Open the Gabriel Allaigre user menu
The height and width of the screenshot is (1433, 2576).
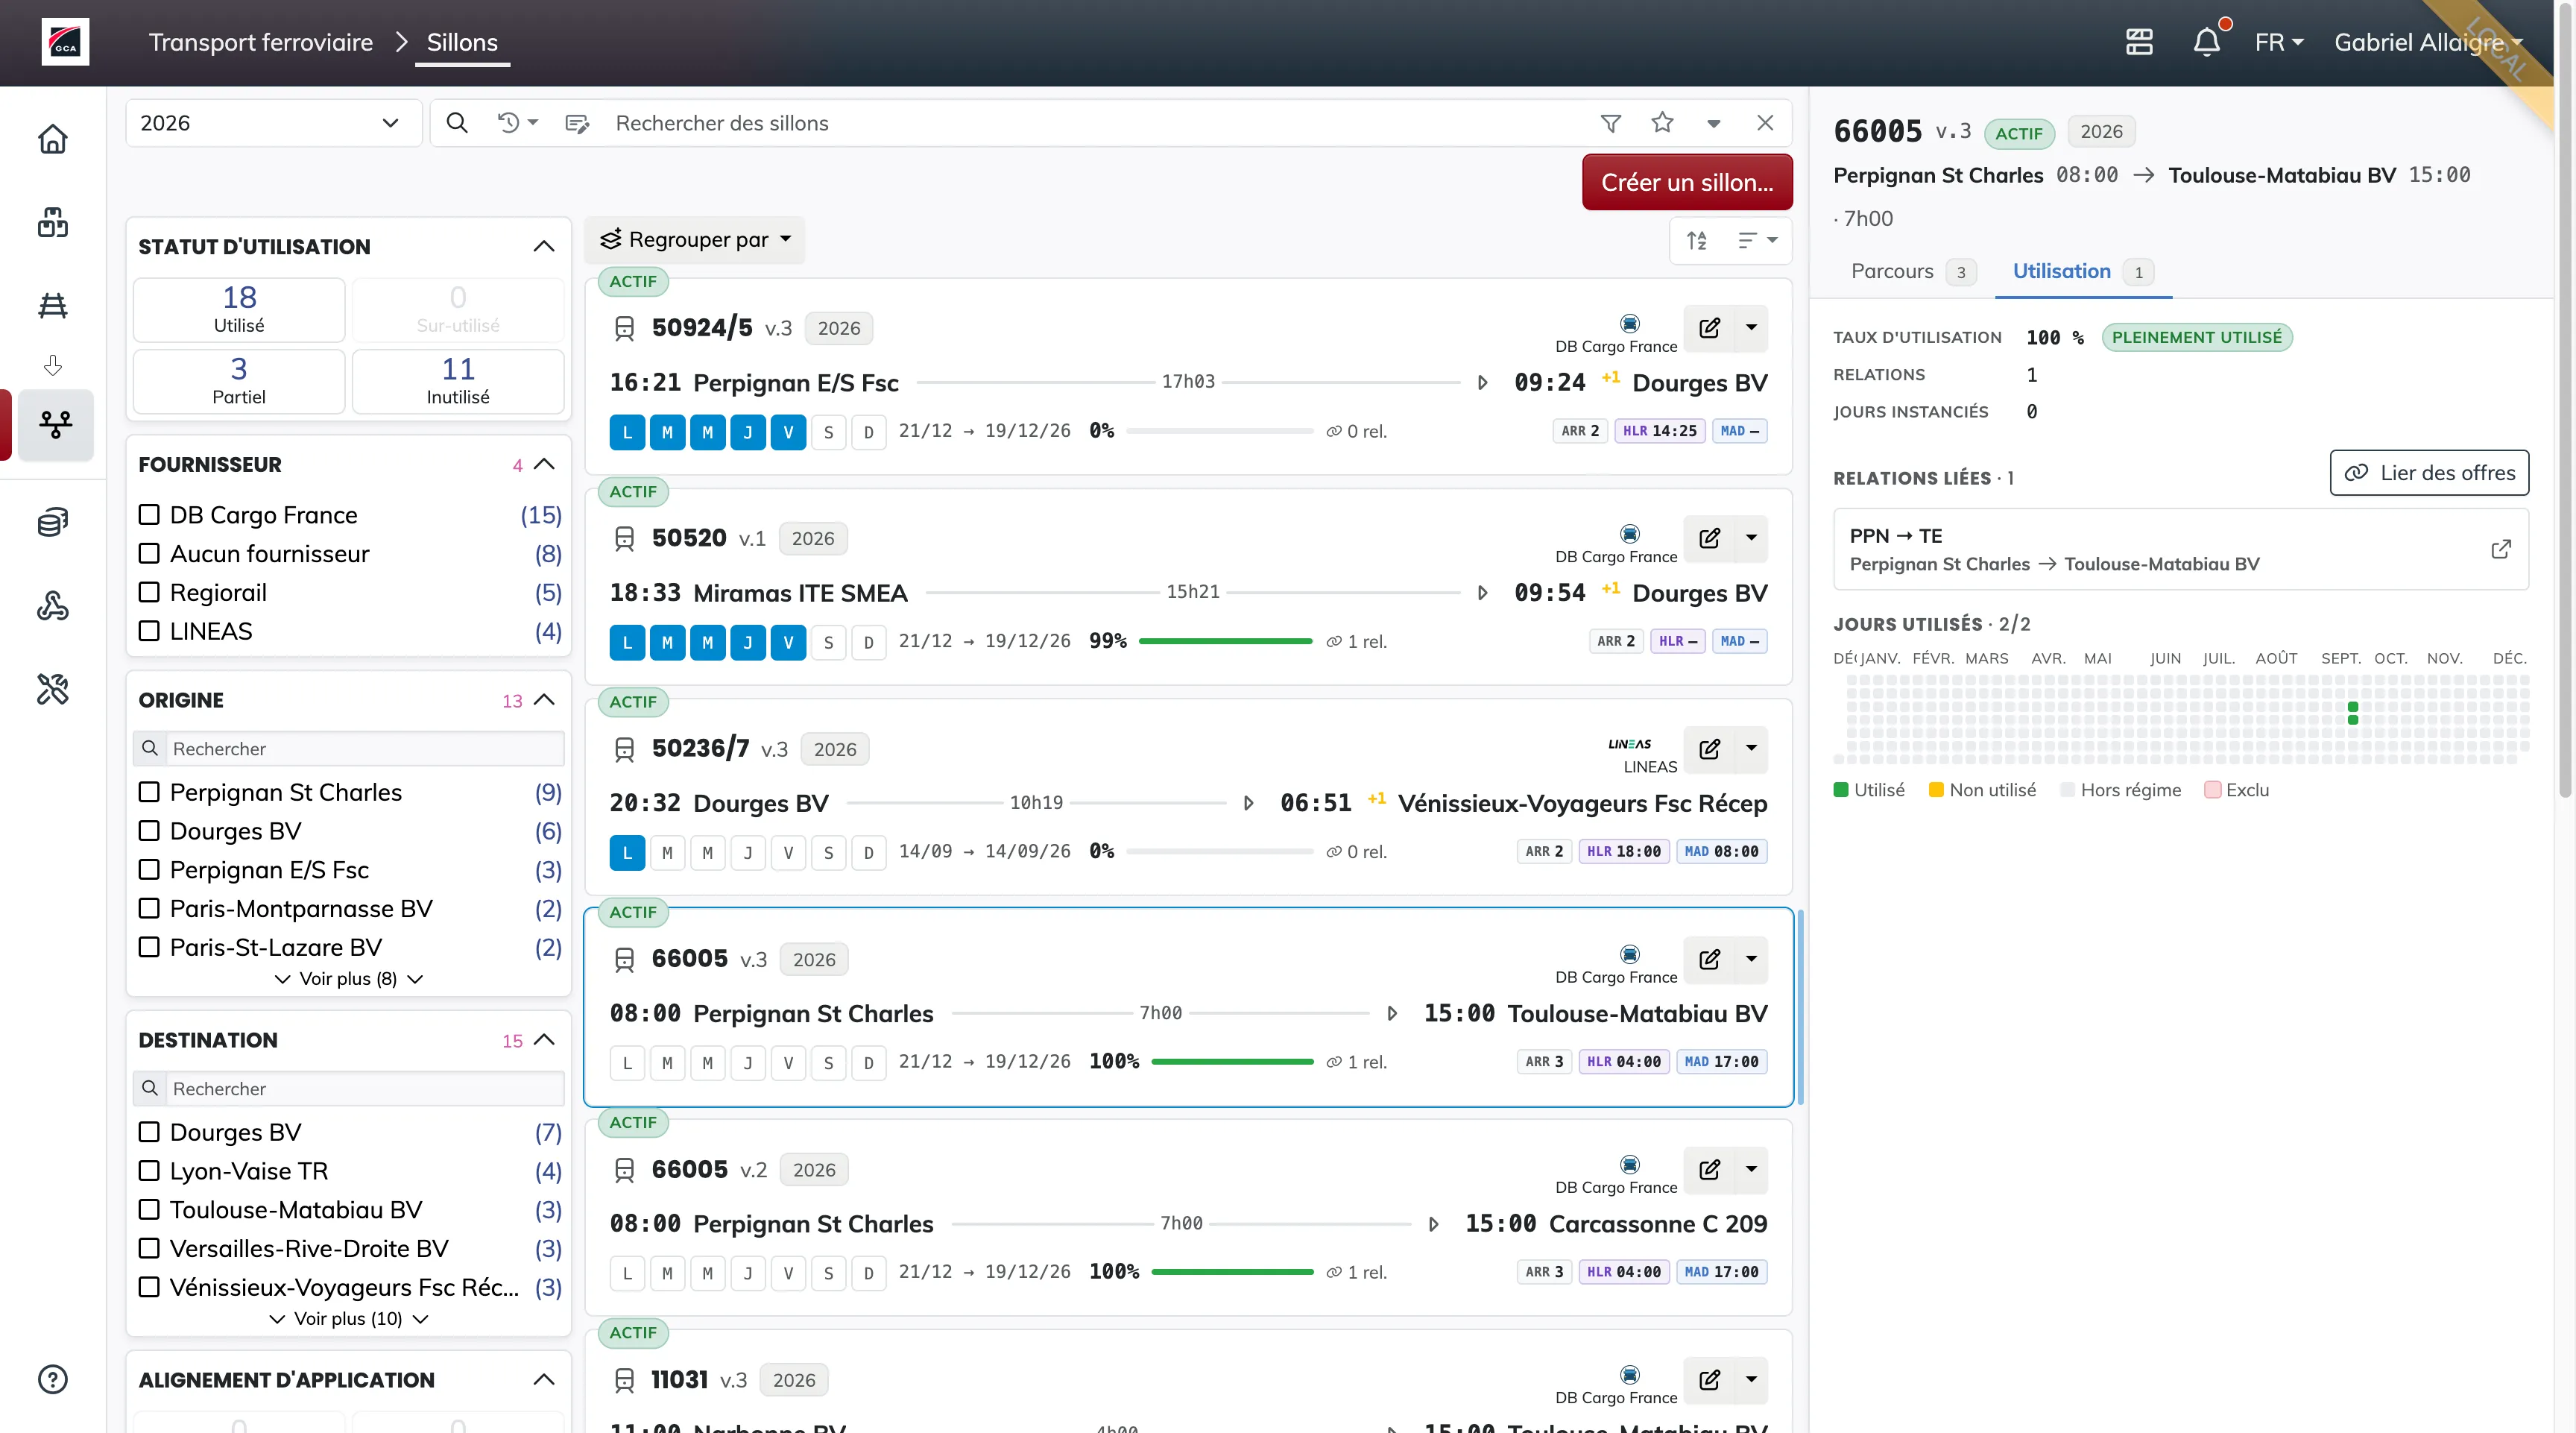tap(2428, 42)
